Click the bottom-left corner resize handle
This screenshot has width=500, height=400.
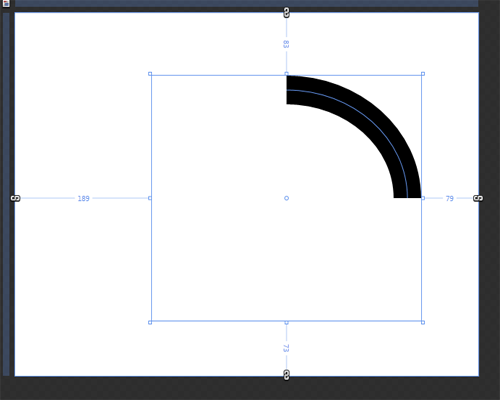click(150, 322)
